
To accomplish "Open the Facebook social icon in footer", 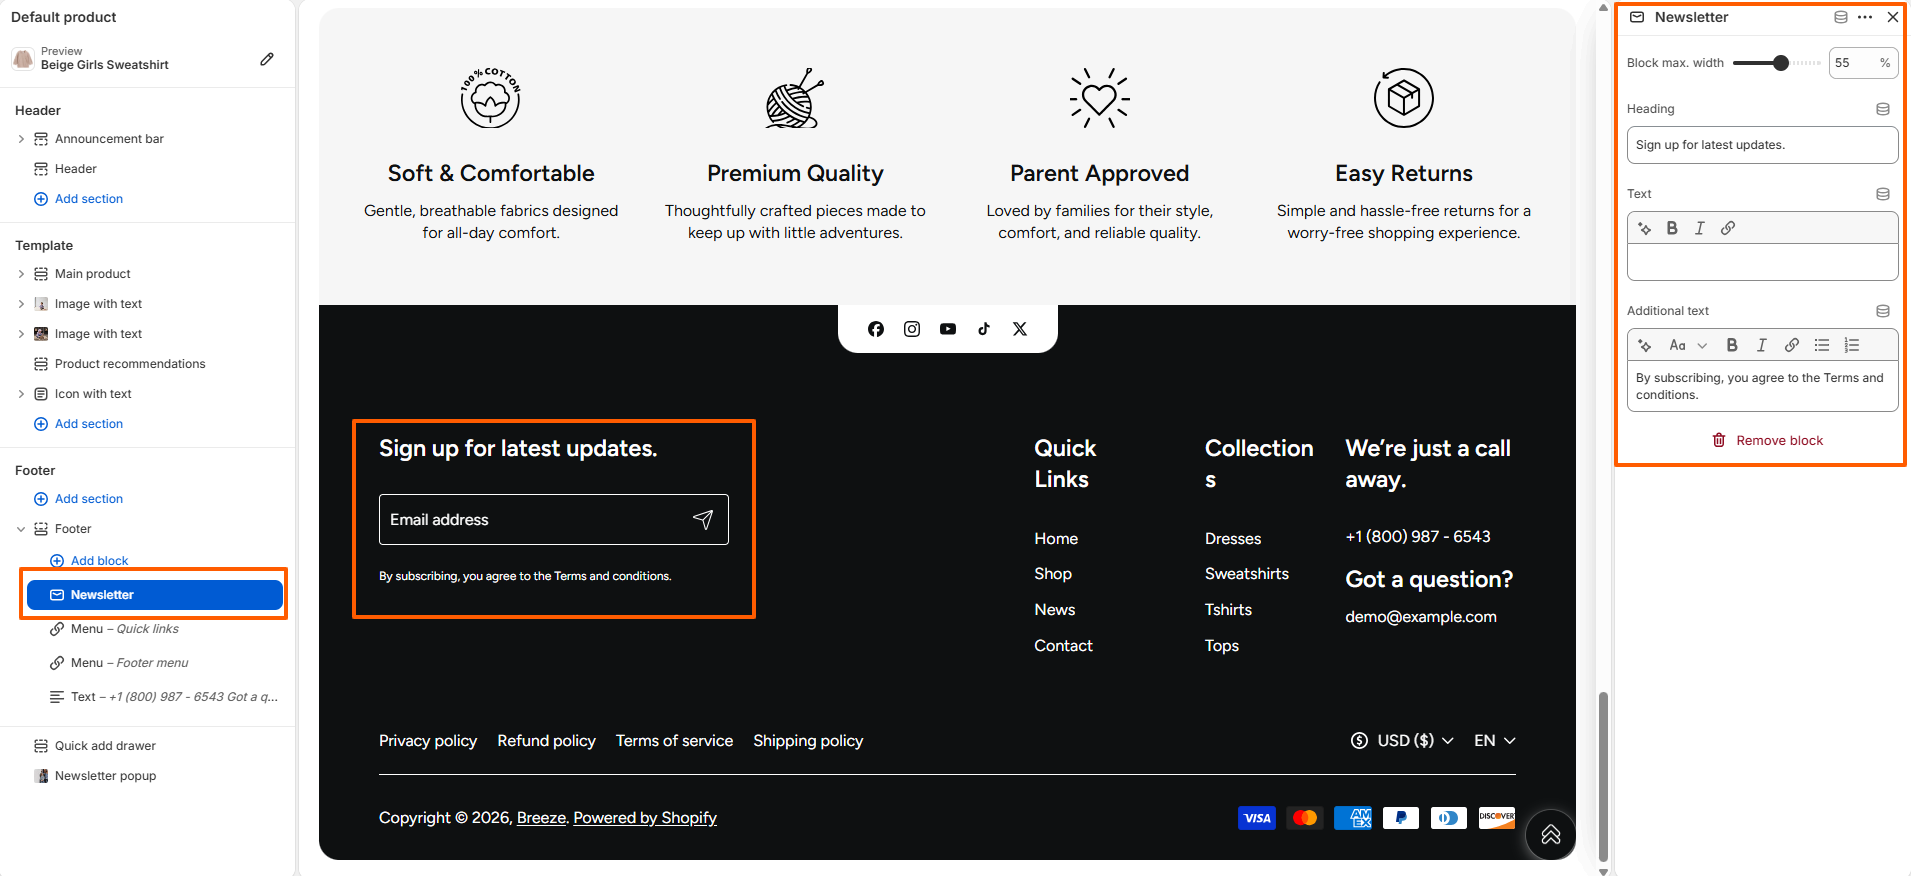I will [x=876, y=329].
